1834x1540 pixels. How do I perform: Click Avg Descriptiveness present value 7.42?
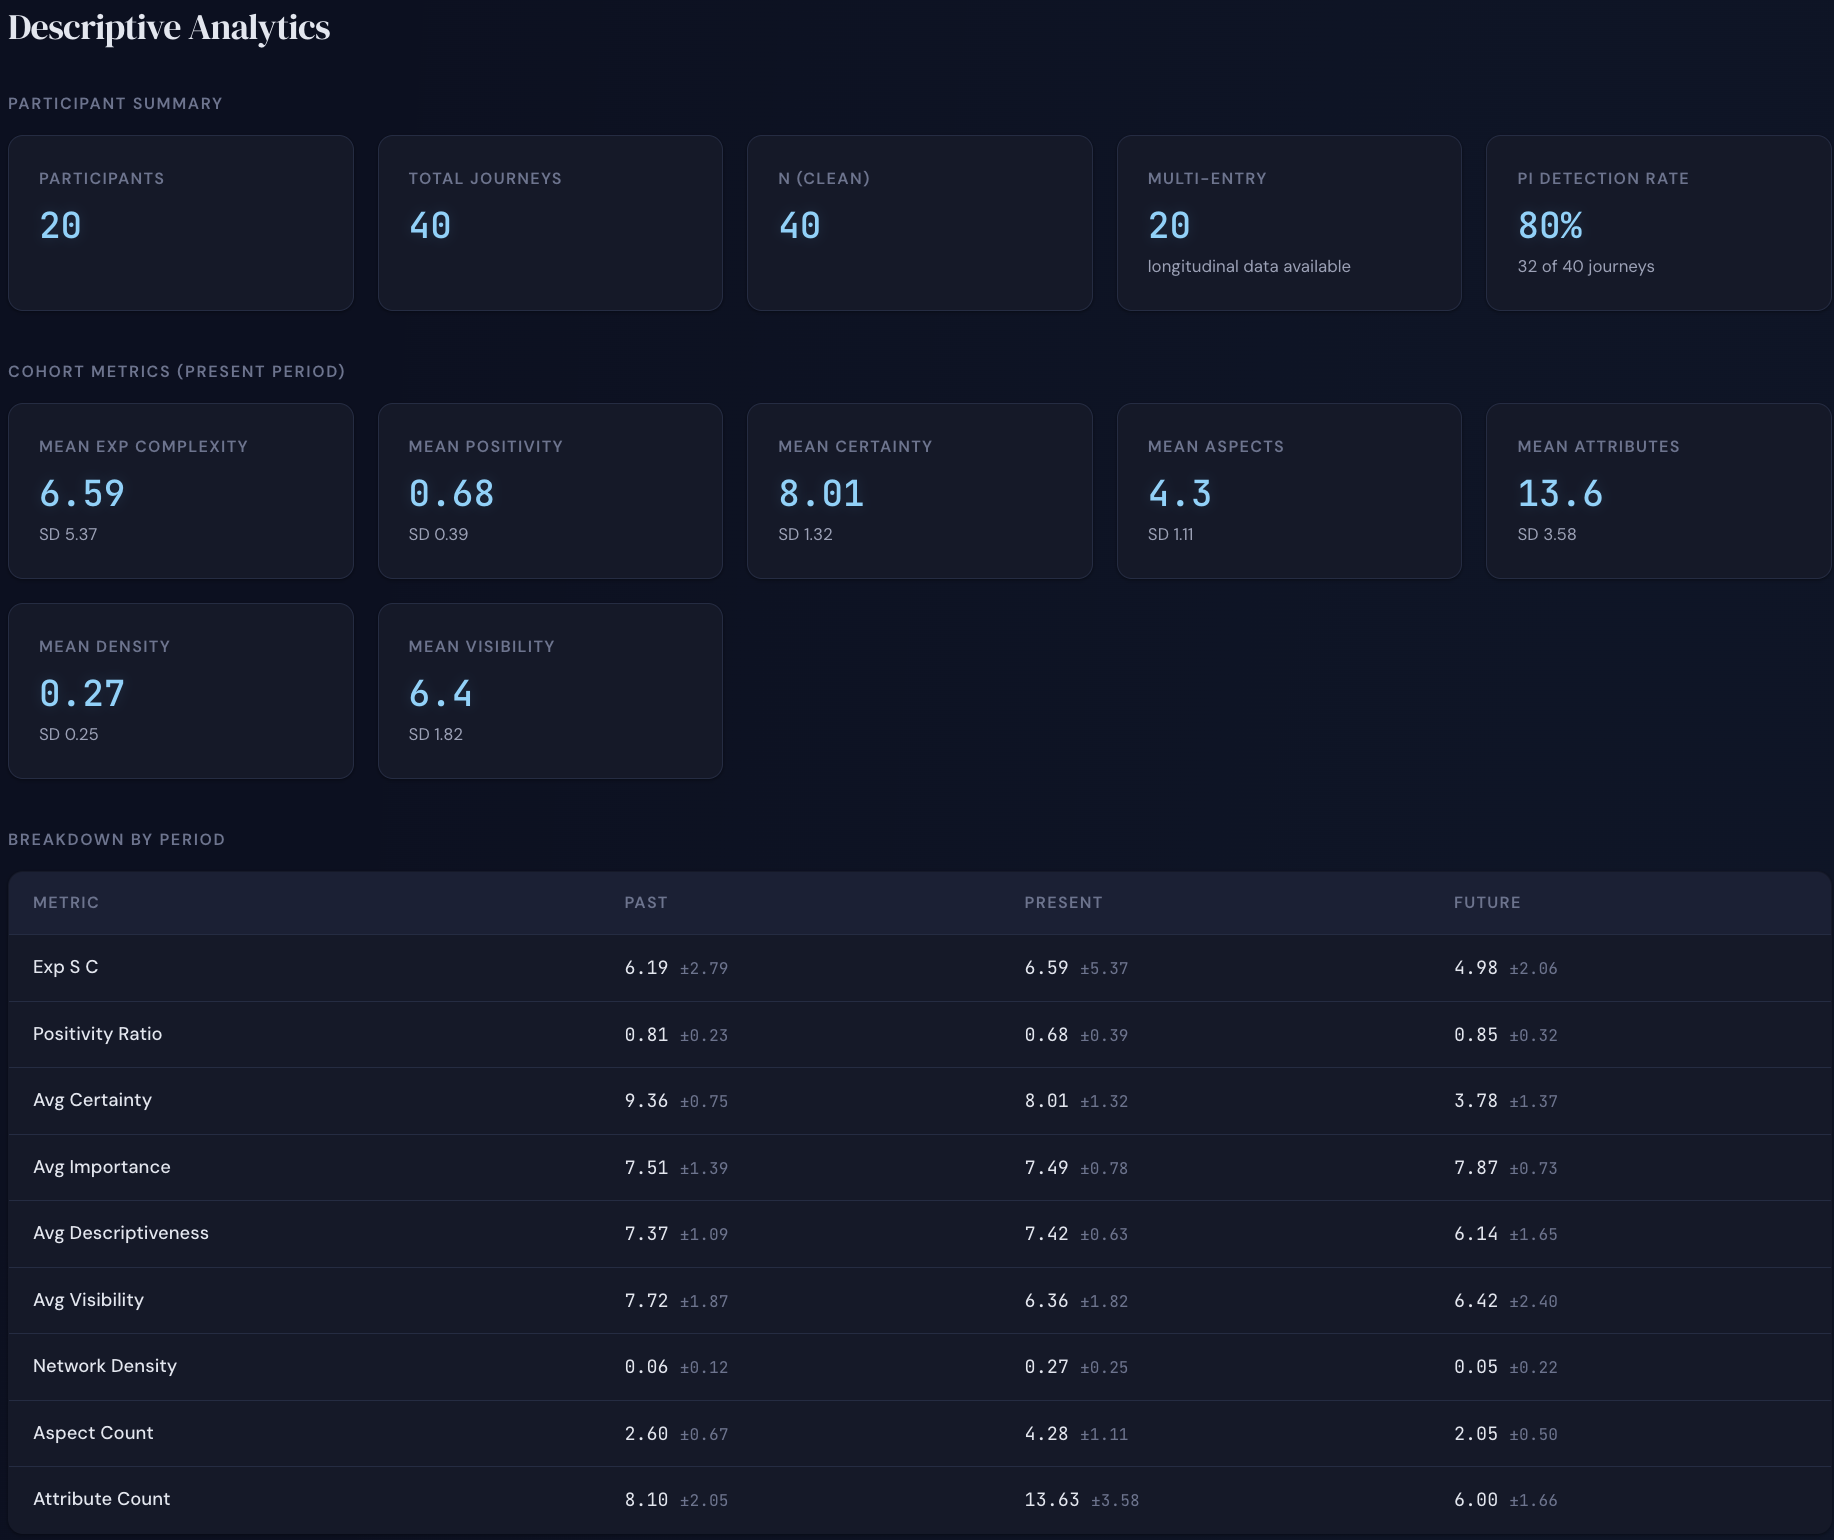click(x=1046, y=1234)
